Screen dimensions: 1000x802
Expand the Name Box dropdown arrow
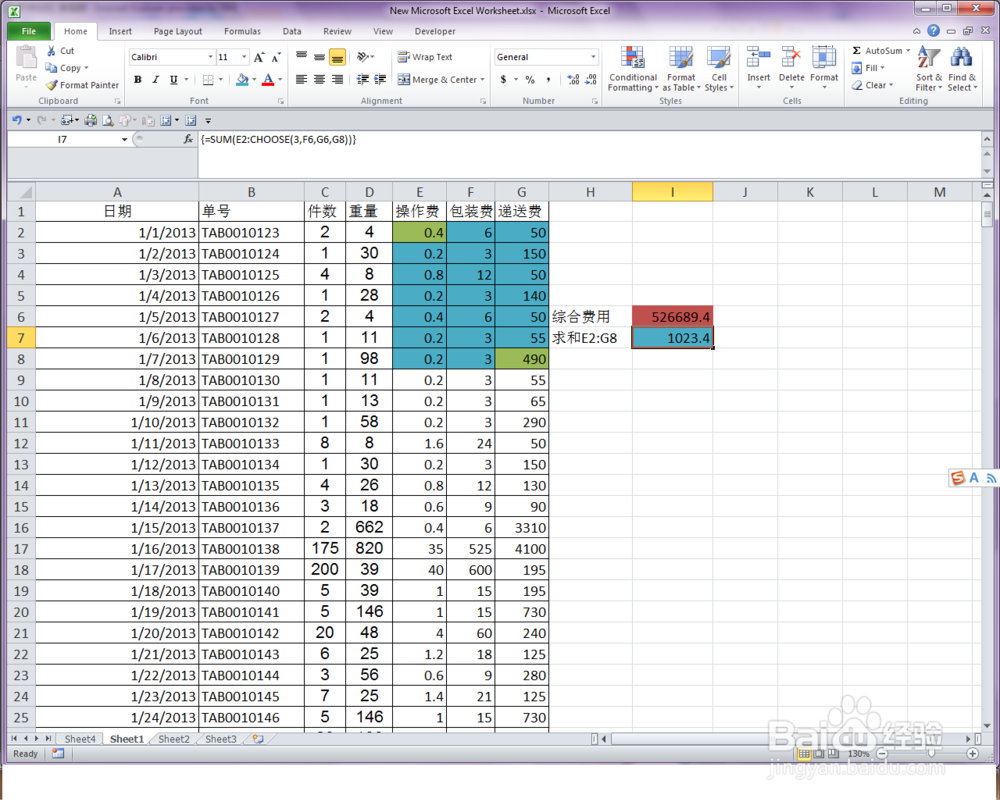[x=124, y=139]
